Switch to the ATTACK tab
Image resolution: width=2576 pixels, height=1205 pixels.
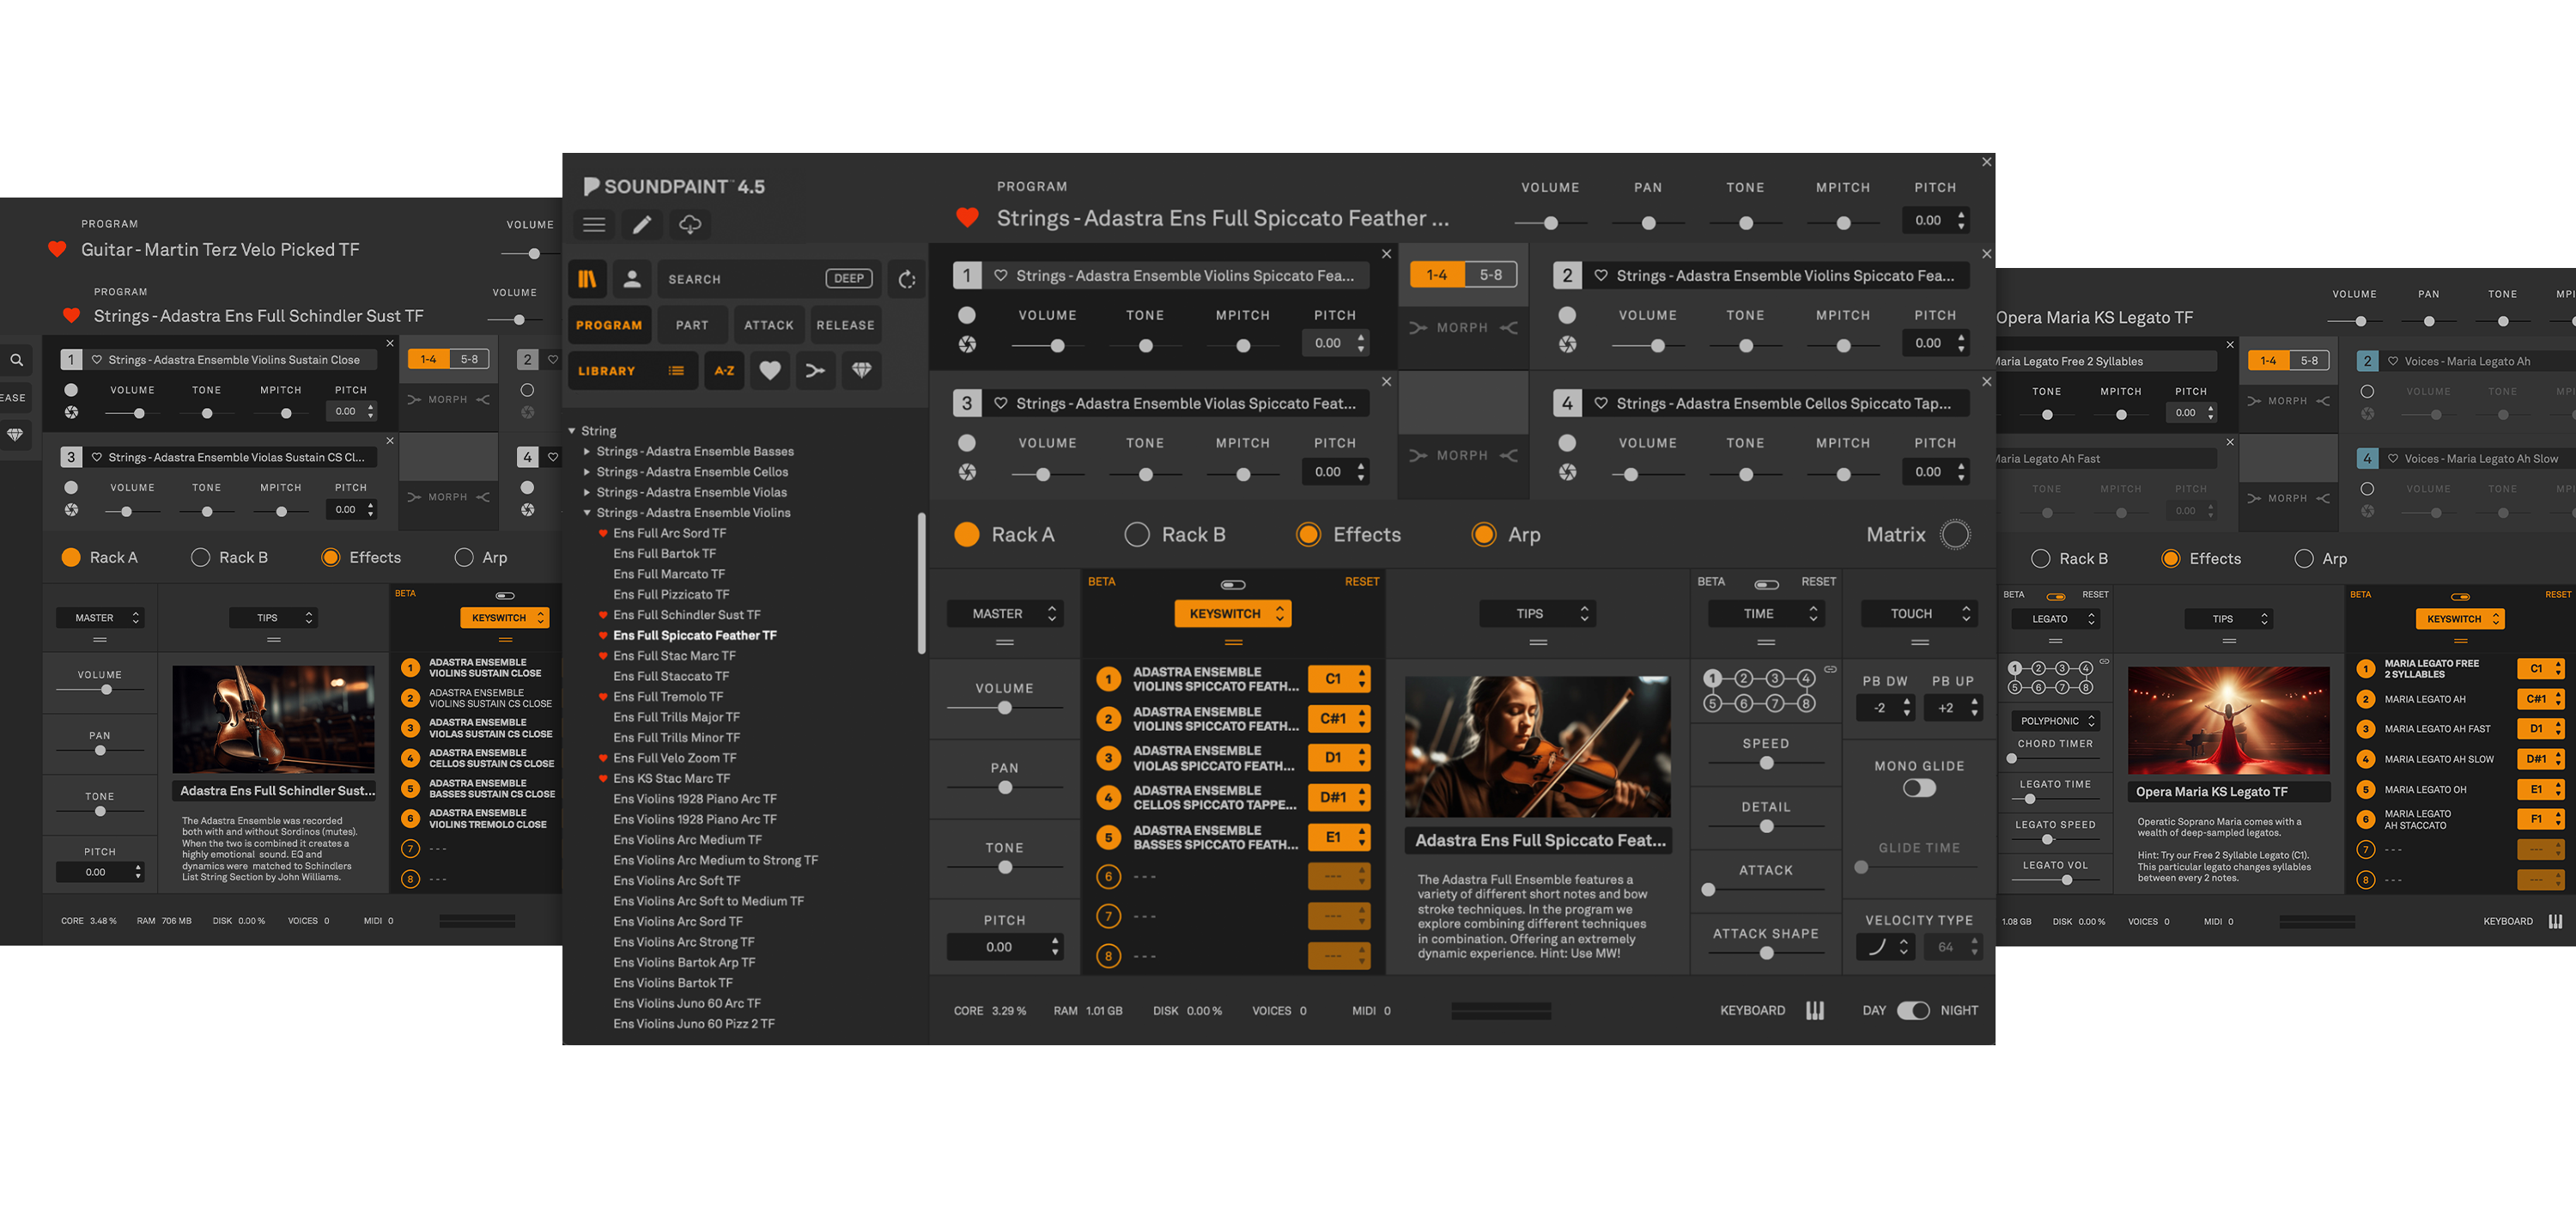tap(769, 325)
